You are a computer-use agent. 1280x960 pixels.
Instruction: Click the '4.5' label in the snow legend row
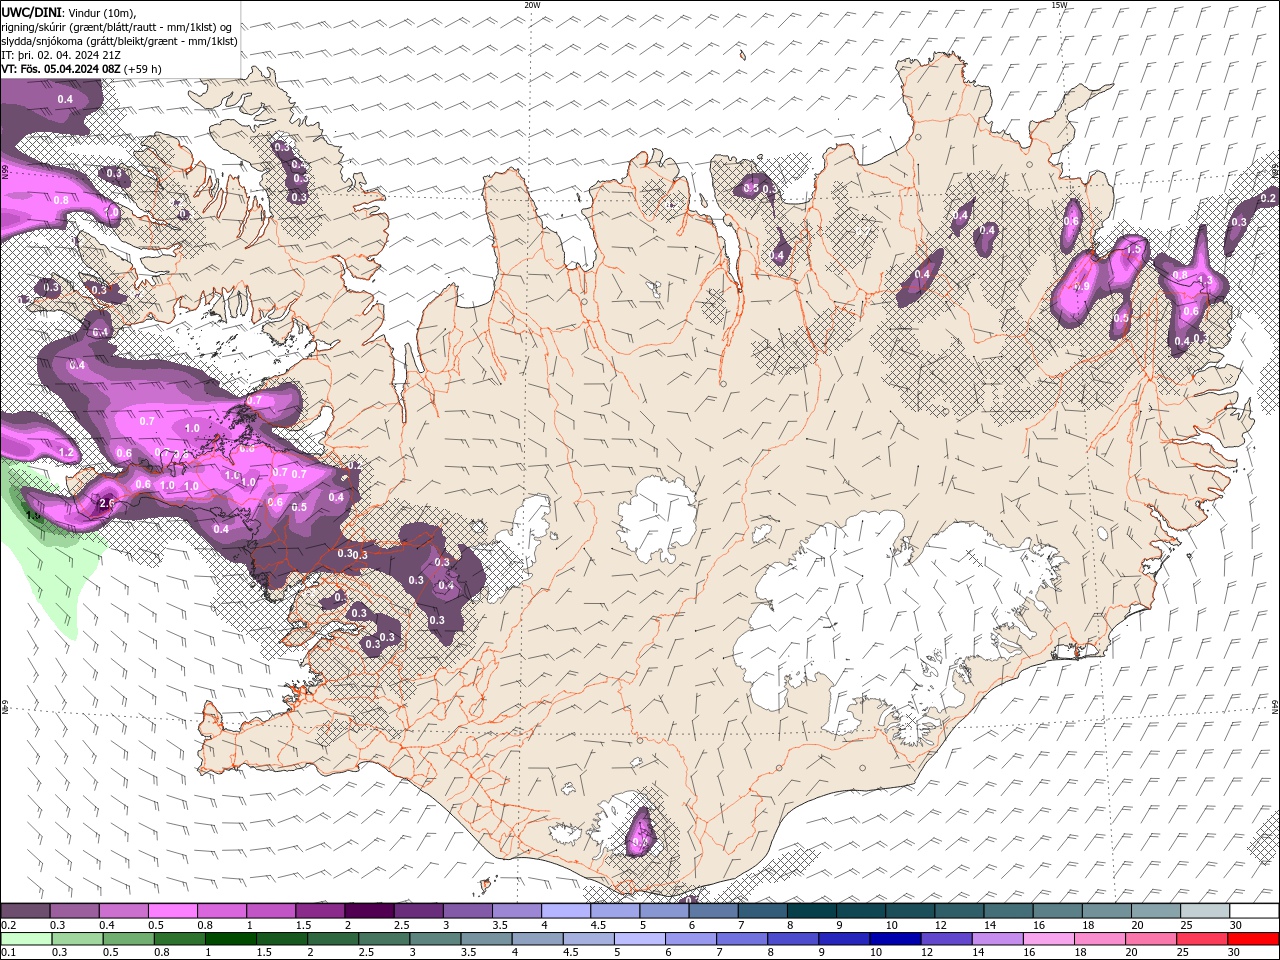point(599,925)
